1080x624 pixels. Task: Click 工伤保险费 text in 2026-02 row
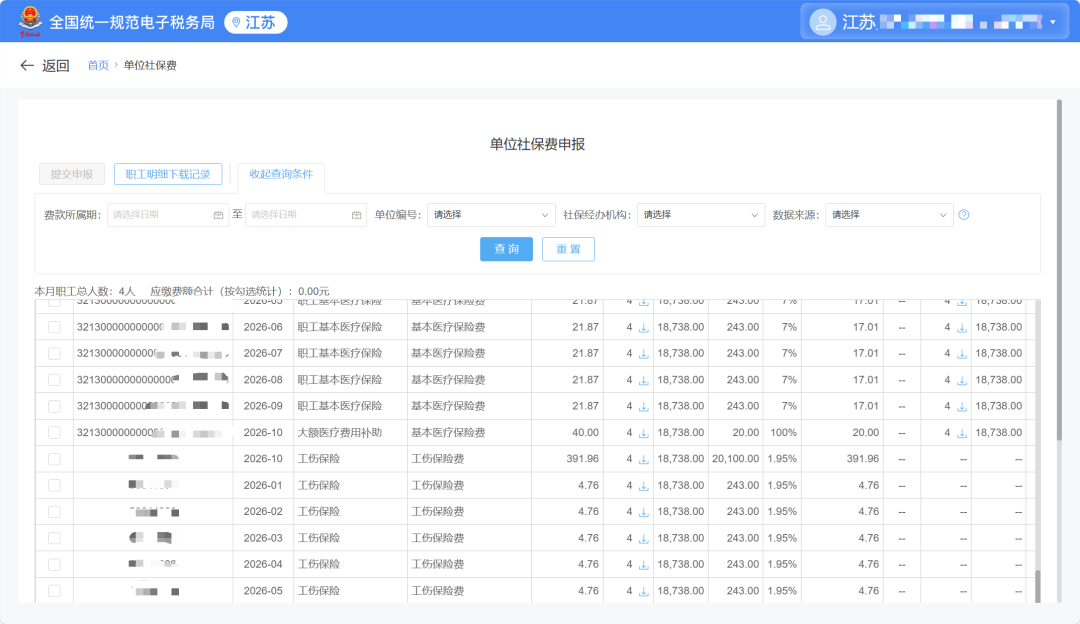(438, 512)
